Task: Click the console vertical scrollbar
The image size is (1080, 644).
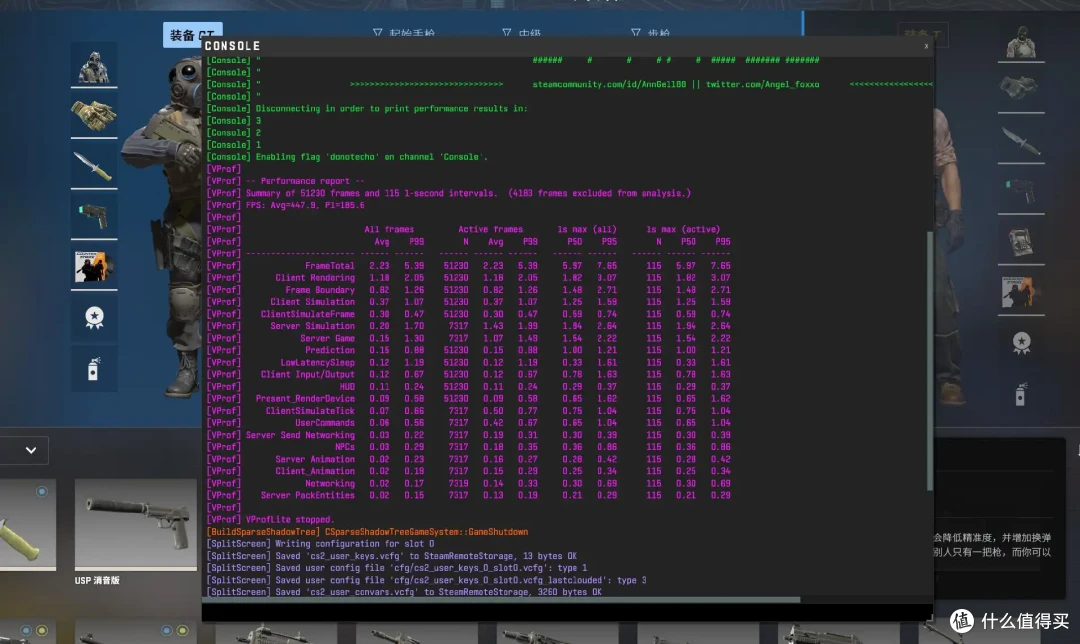Action: [x=929, y=360]
